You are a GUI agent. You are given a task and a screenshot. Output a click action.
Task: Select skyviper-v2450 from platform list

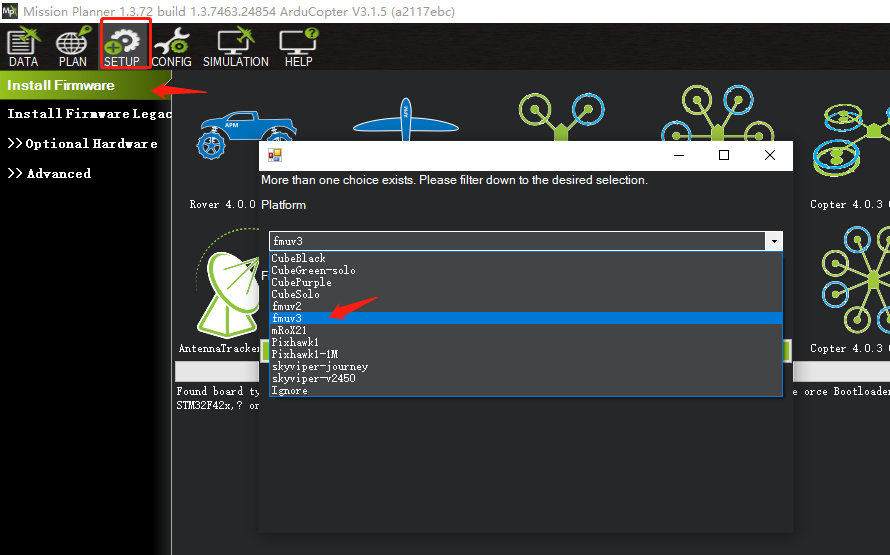click(x=526, y=379)
